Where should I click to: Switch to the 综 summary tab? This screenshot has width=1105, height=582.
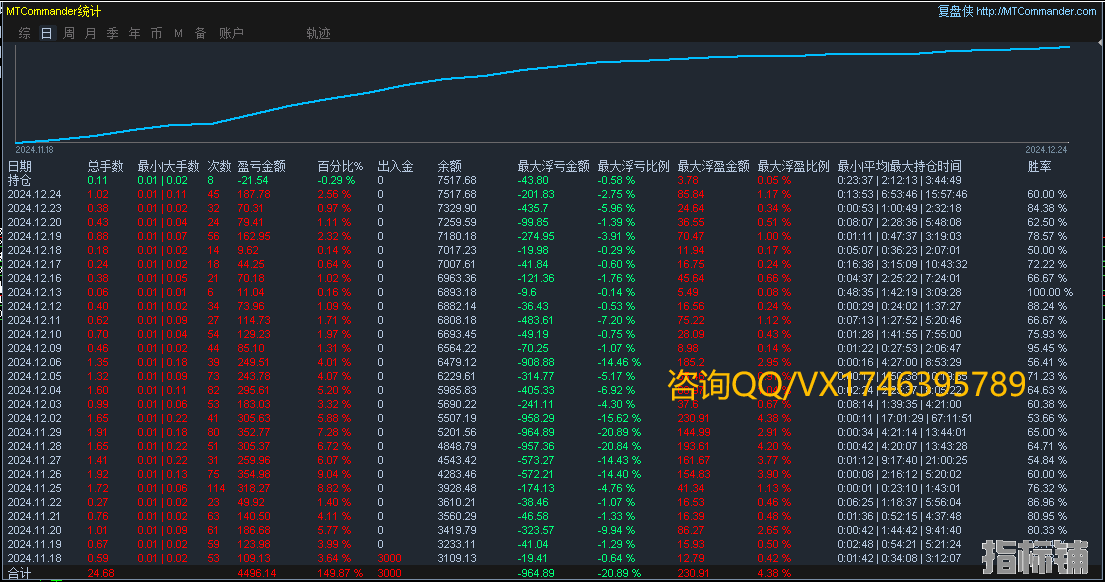pos(25,33)
